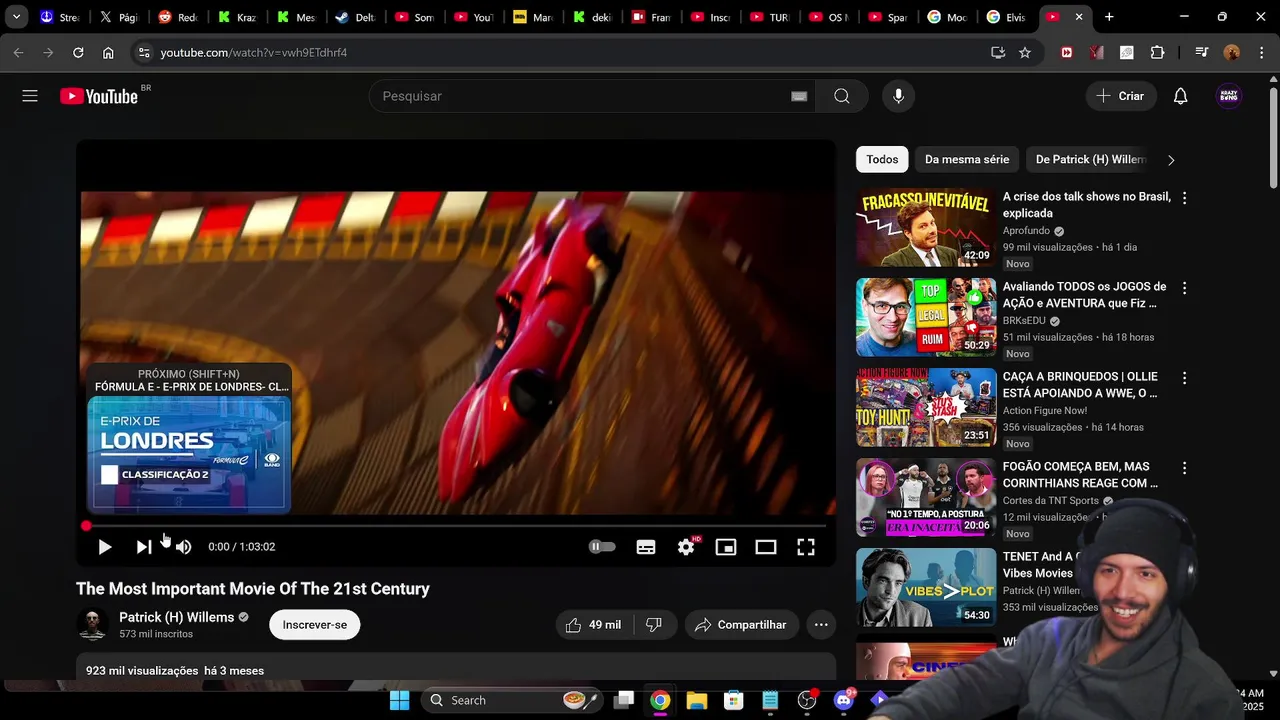Skip to next video

pyautogui.click(x=144, y=547)
